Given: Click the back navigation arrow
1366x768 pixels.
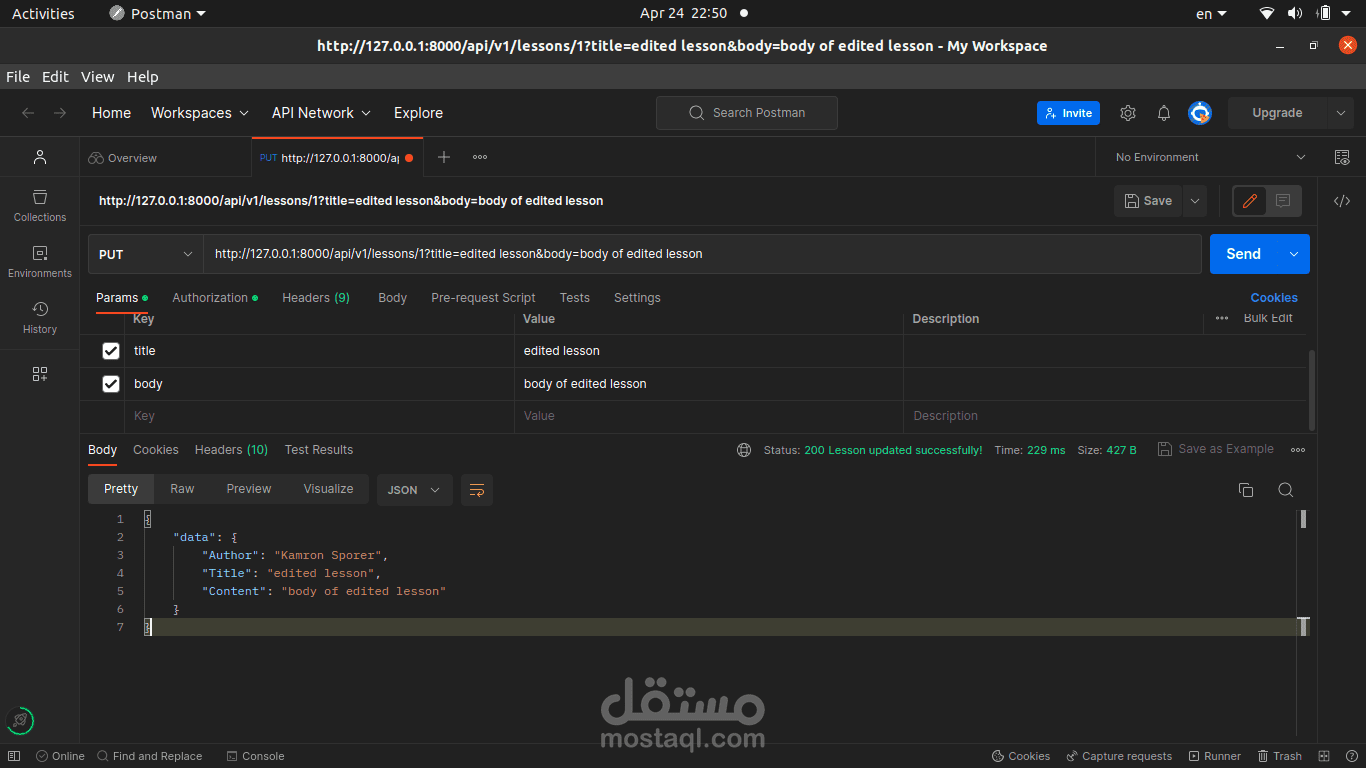Looking at the screenshot, I should (x=28, y=113).
